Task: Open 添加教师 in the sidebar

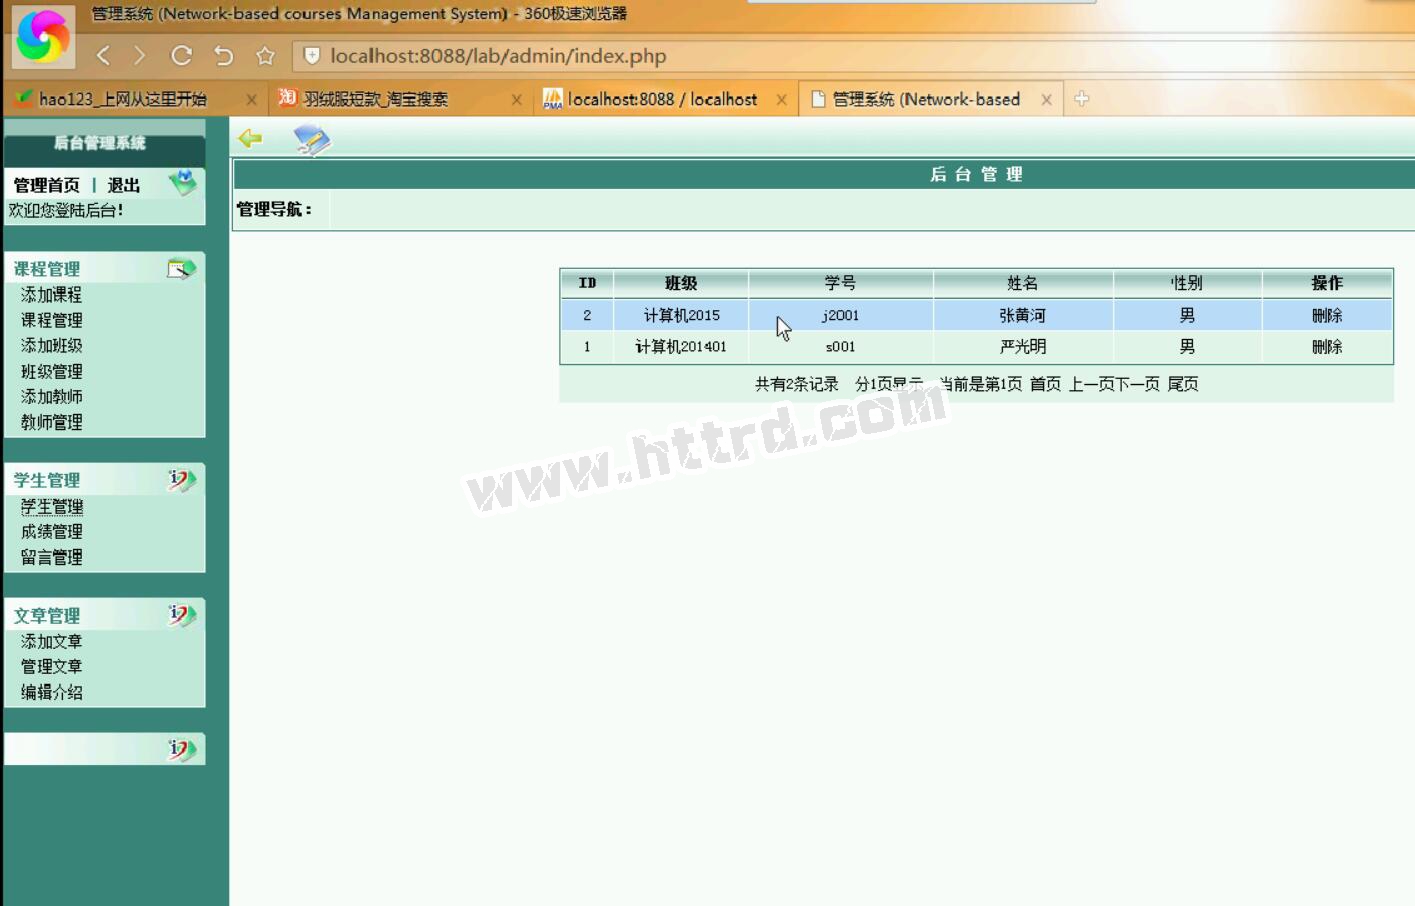Action: click(52, 397)
